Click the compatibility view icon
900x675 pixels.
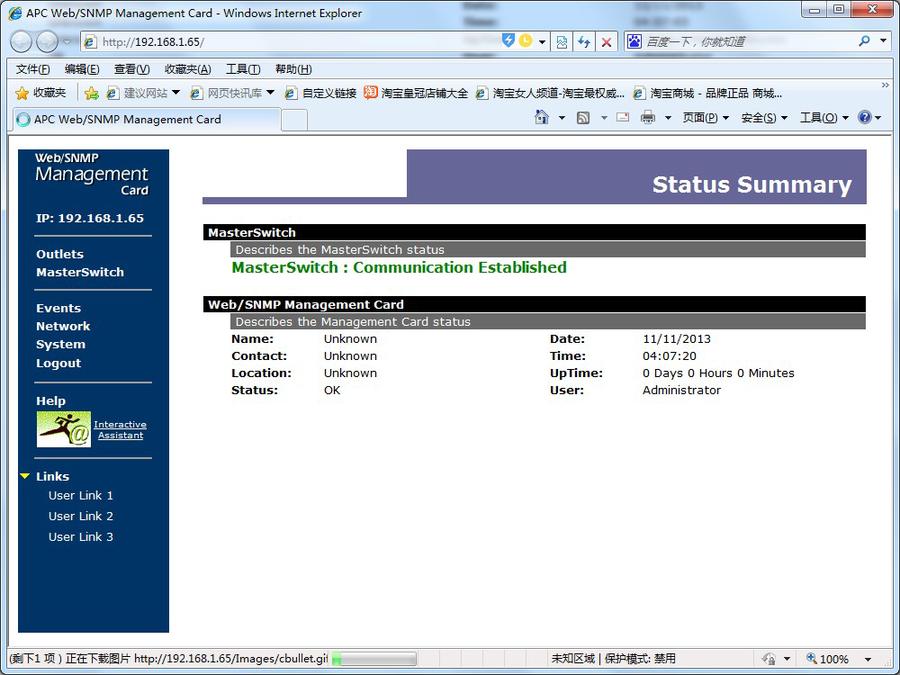[x=562, y=42]
